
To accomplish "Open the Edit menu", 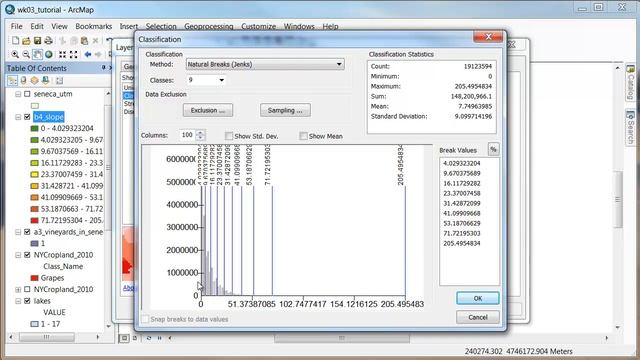I will pos(37,27).
